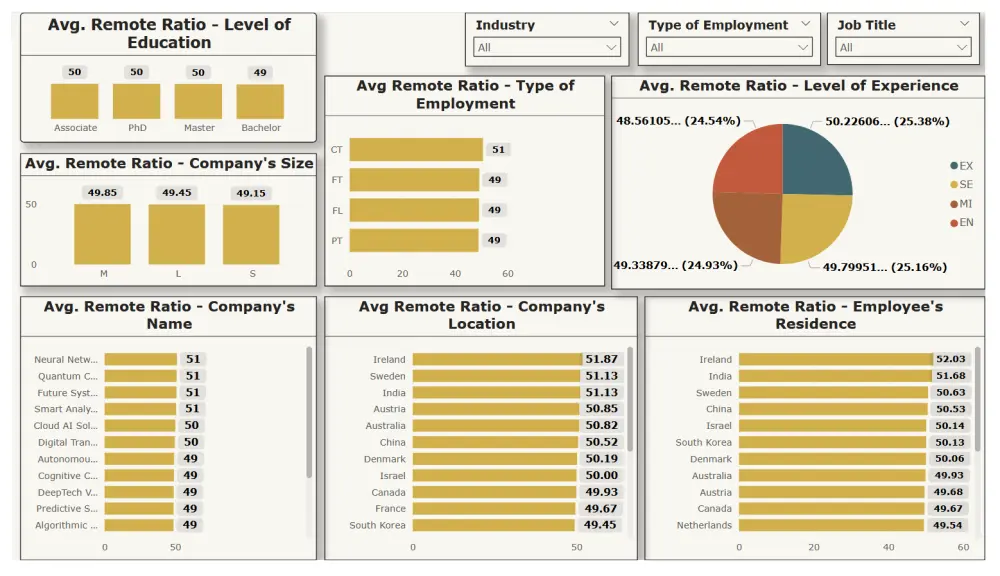This screenshot has width=1000, height=576.
Task: Click the 50.13 South Korea residence value
Action: [x=950, y=442]
